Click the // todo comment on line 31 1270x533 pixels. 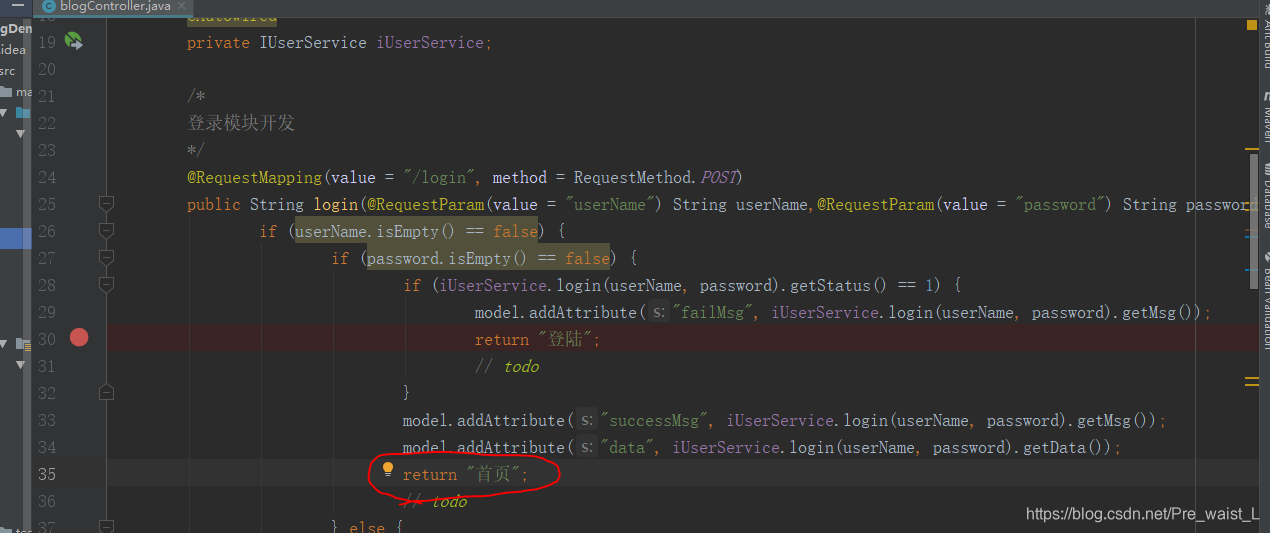pos(507,366)
